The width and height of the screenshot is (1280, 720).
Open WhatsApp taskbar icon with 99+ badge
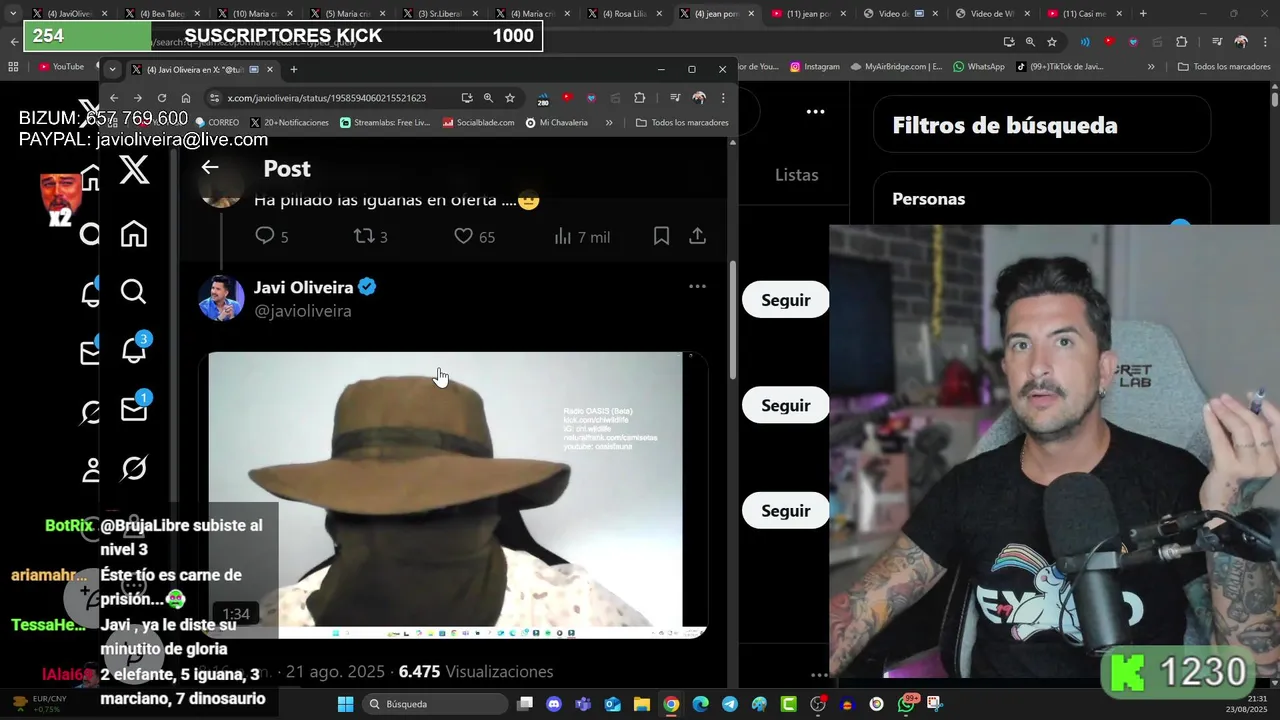tap(906, 704)
